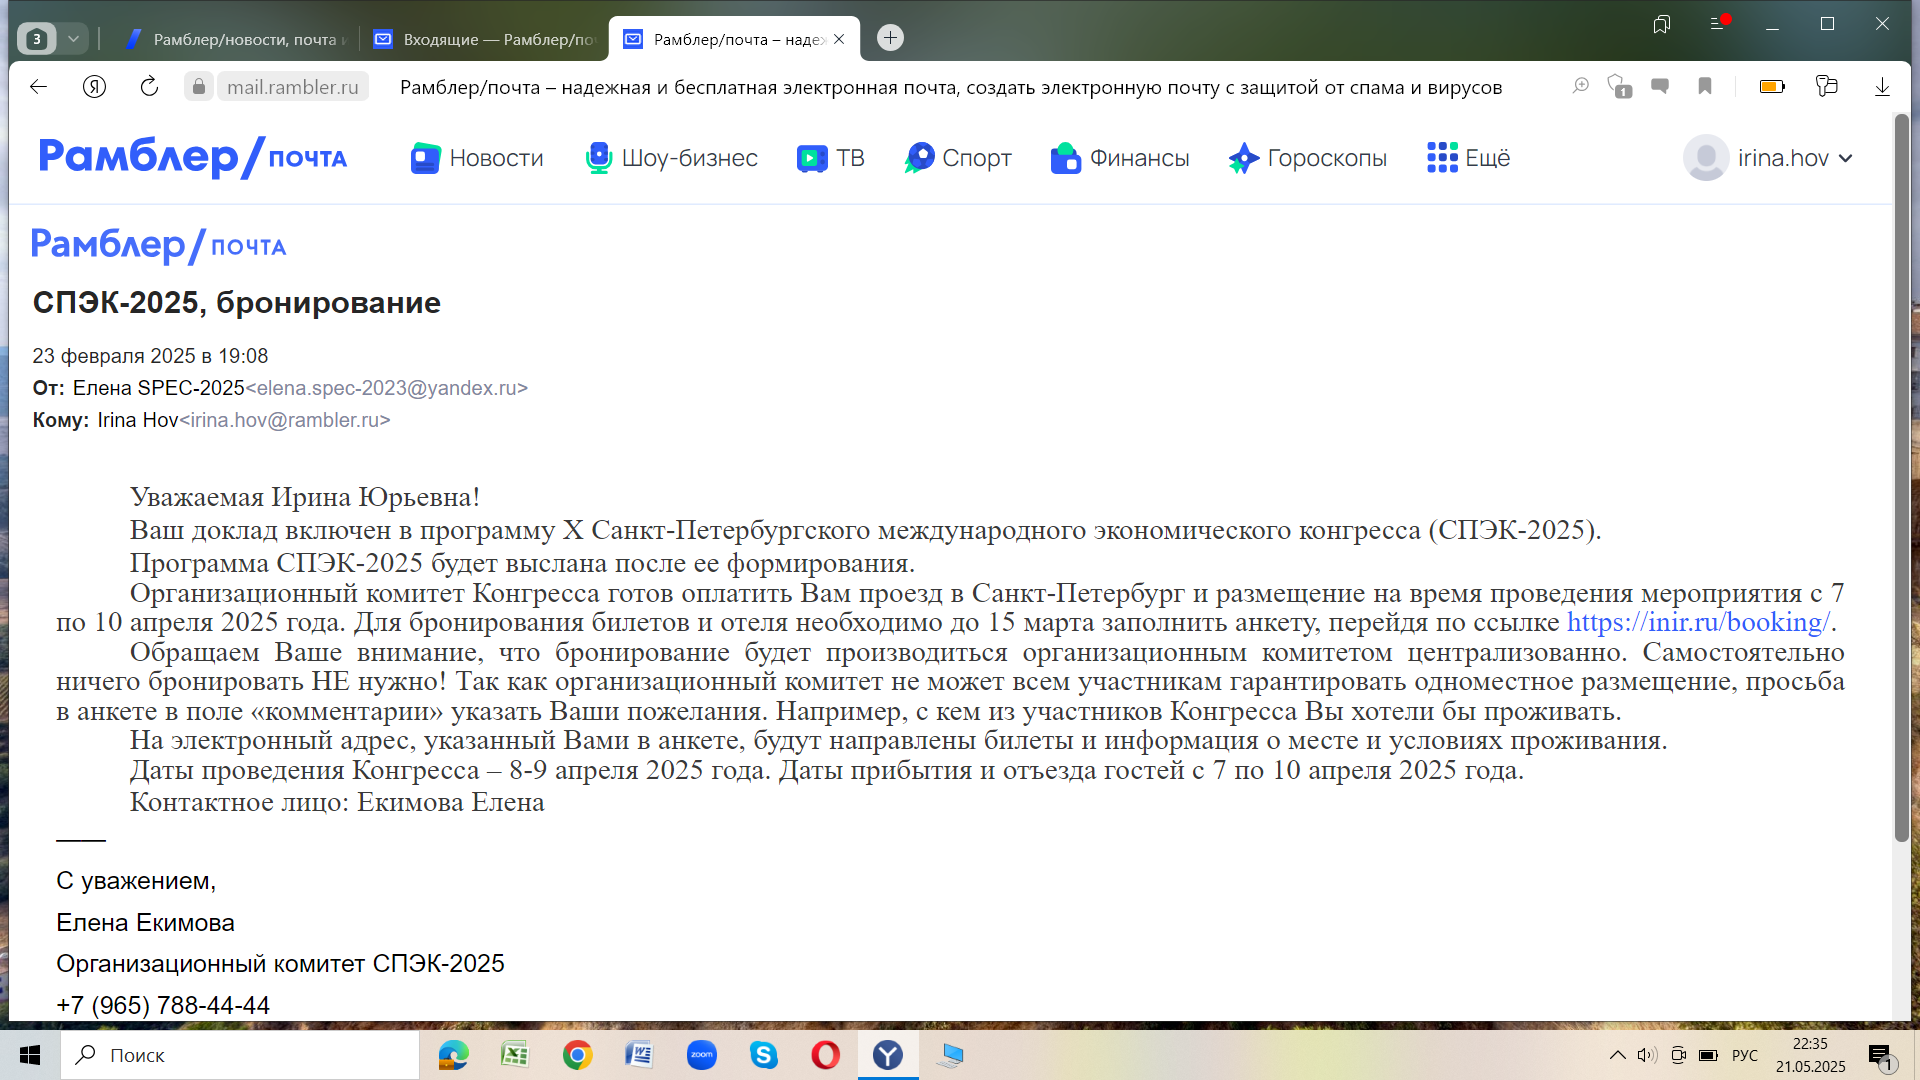Click the mail.rambler.ru address field

[292, 87]
